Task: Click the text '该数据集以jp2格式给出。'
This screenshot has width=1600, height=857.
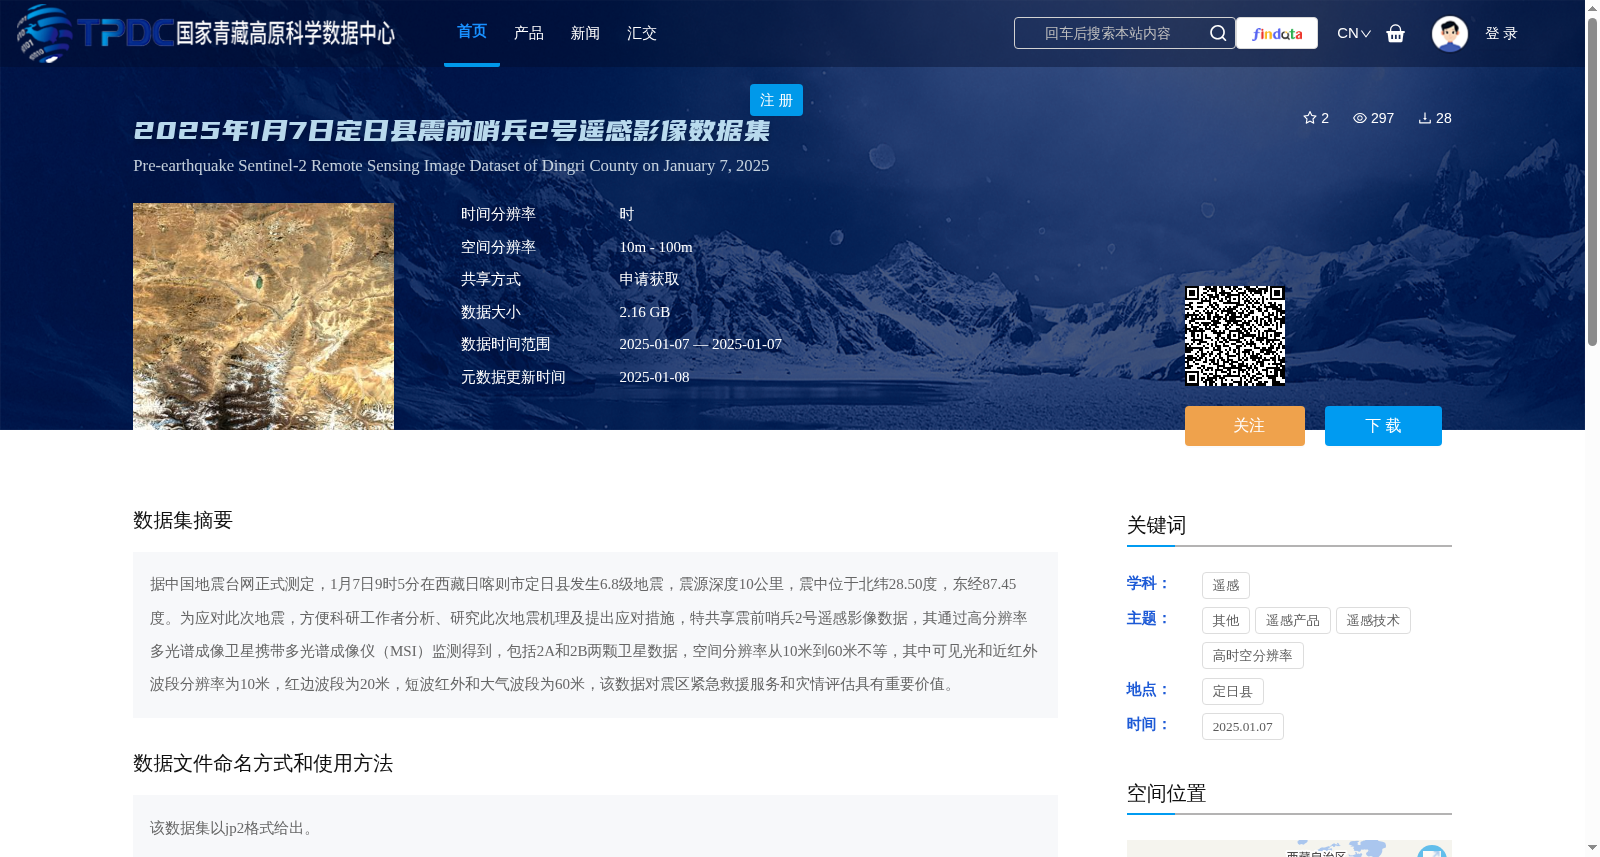Action: (x=234, y=828)
